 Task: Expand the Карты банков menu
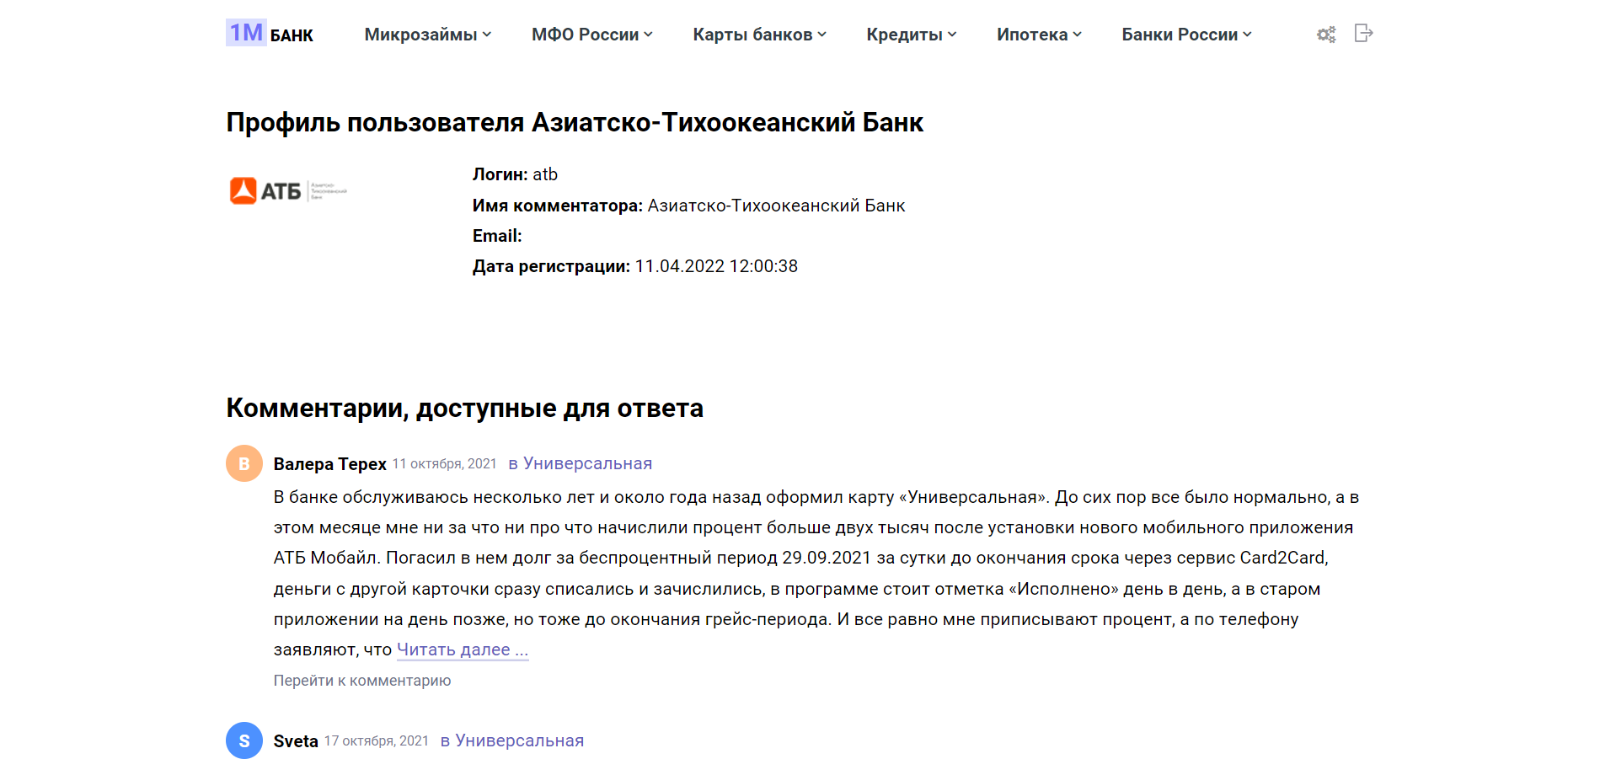click(x=760, y=34)
